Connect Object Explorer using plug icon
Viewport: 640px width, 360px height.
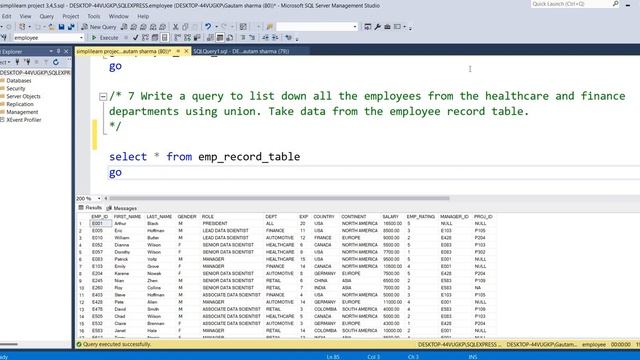click(x=18, y=62)
